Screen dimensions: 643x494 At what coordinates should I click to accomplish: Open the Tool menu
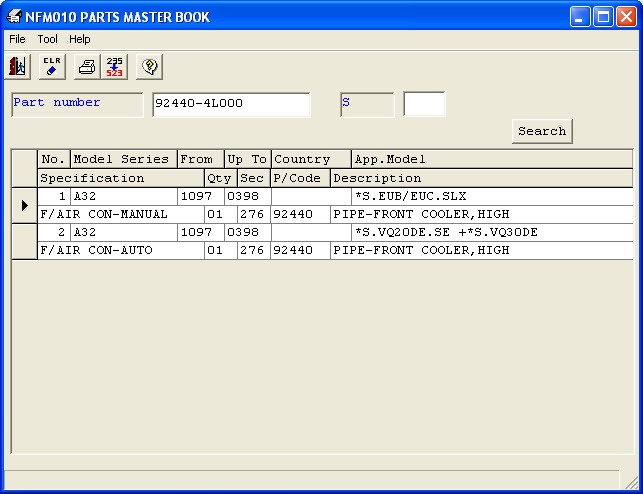click(x=48, y=39)
